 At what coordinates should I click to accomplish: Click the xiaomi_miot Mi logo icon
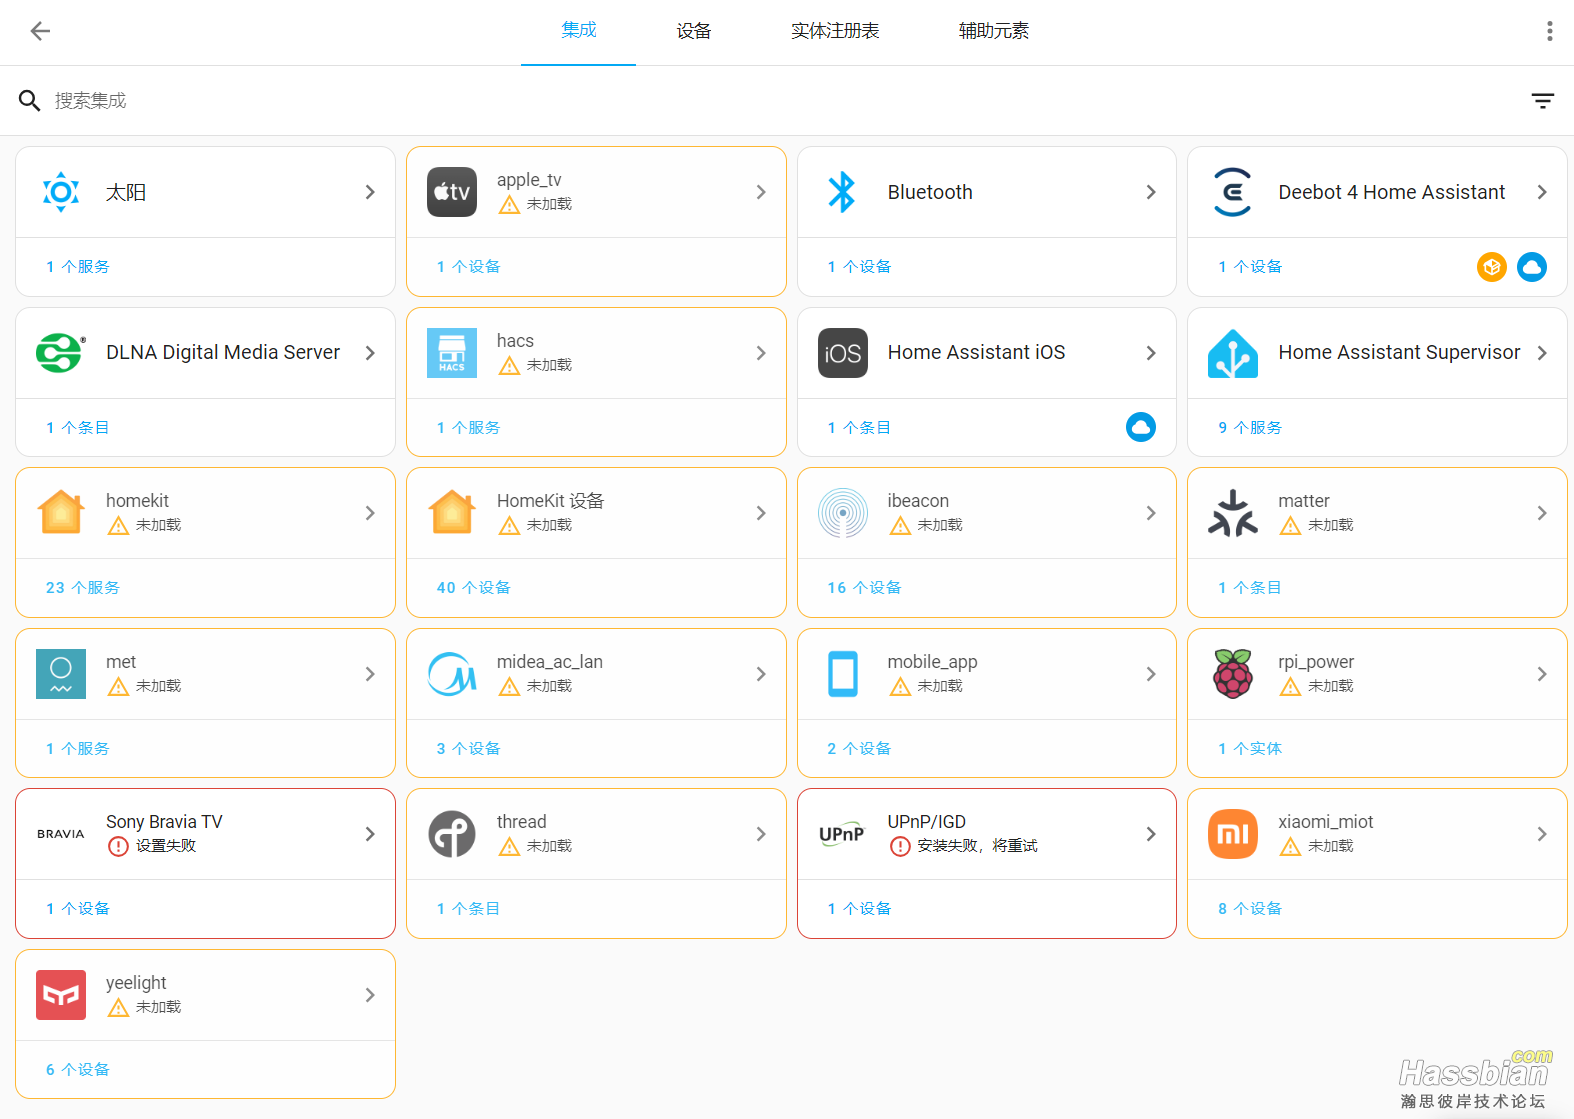point(1232,834)
